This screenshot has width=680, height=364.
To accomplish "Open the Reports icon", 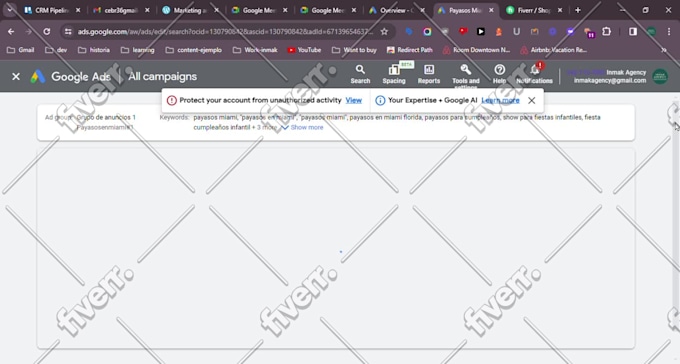I will pyautogui.click(x=429, y=75).
